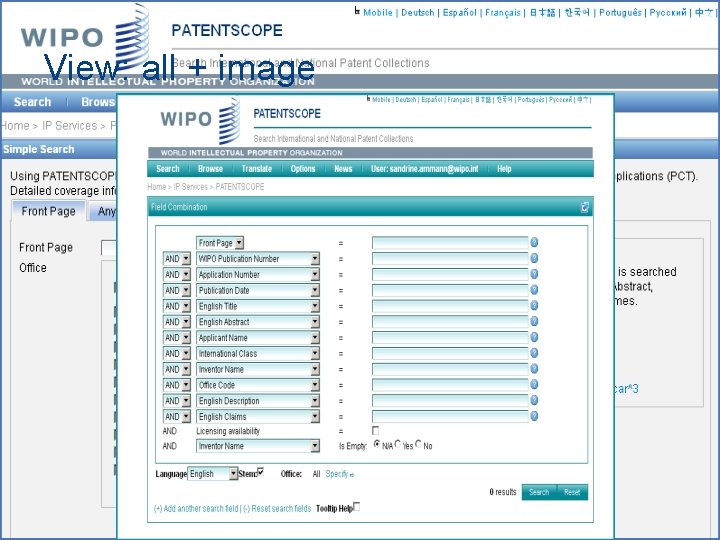Image resolution: width=720 pixels, height=540 pixels.
Task: Open the Inventor Name dropdown in Is Empty row
Action: click(x=258, y=446)
